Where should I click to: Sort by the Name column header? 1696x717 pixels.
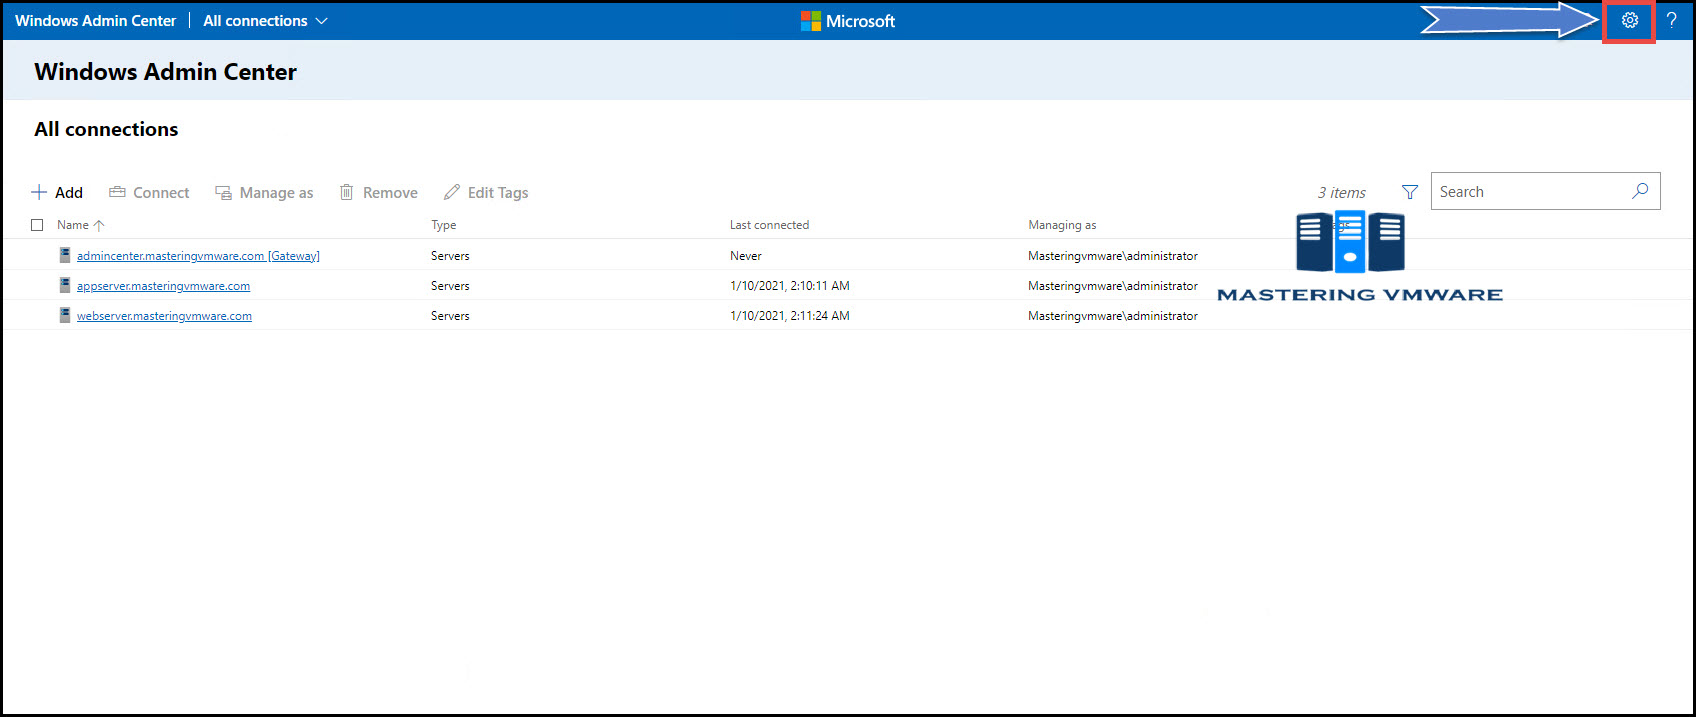[x=73, y=225]
